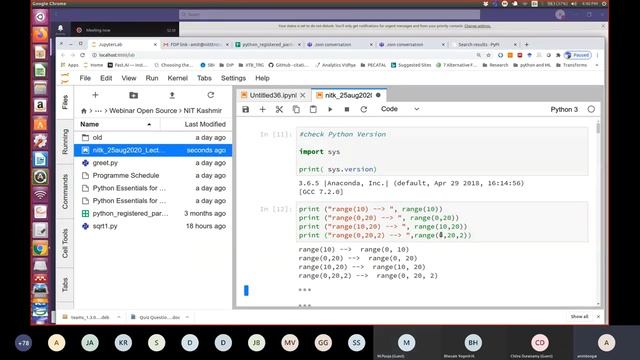Screen dimensions: 640x360
Task: Click the localhost address bar
Action: 282,55
